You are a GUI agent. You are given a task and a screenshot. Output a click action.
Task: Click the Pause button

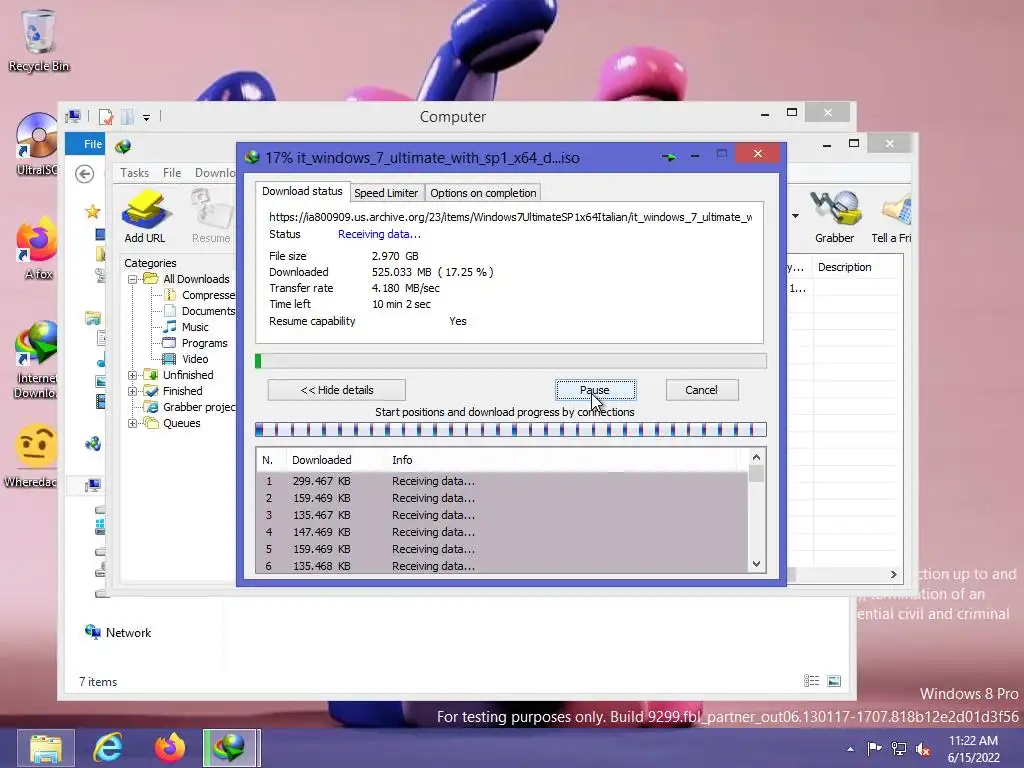[596, 390]
